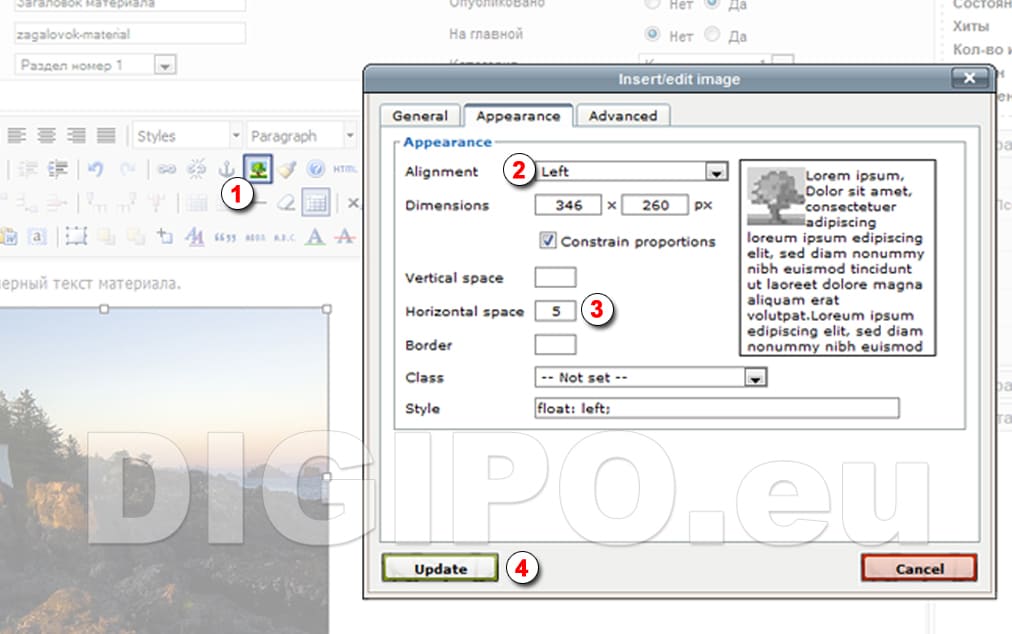Toggle the Constrain proportions checkbox
The height and width of the screenshot is (634, 1012).
547,241
